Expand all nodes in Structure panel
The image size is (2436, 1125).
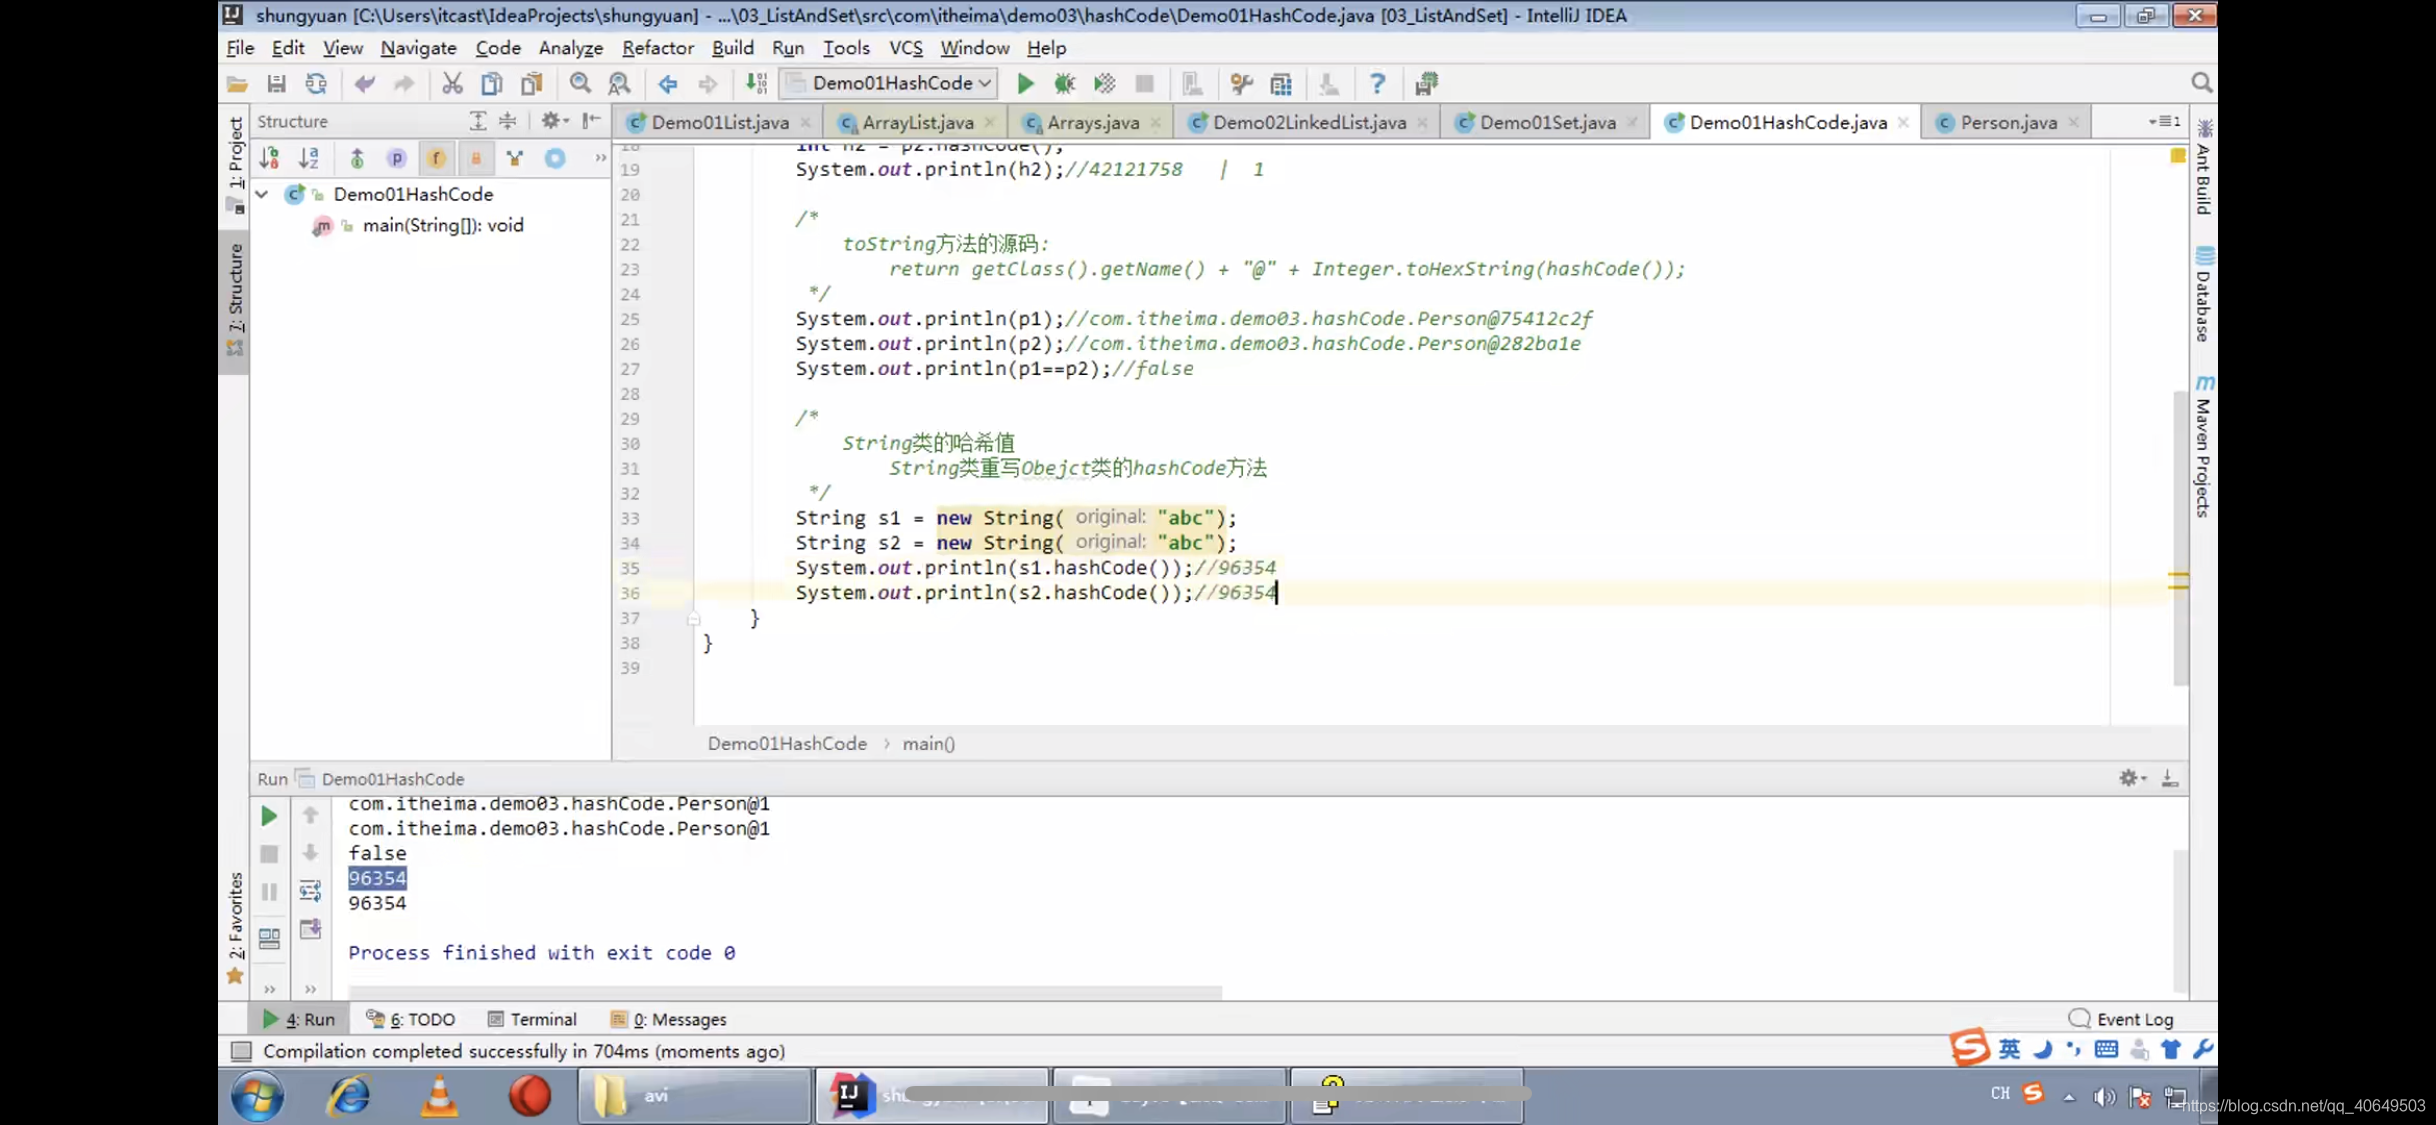(477, 121)
